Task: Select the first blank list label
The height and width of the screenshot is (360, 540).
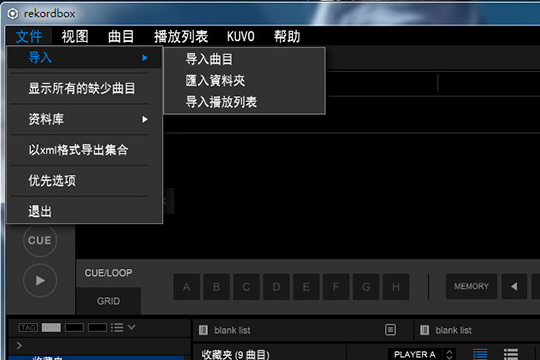Action: [232, 330]
